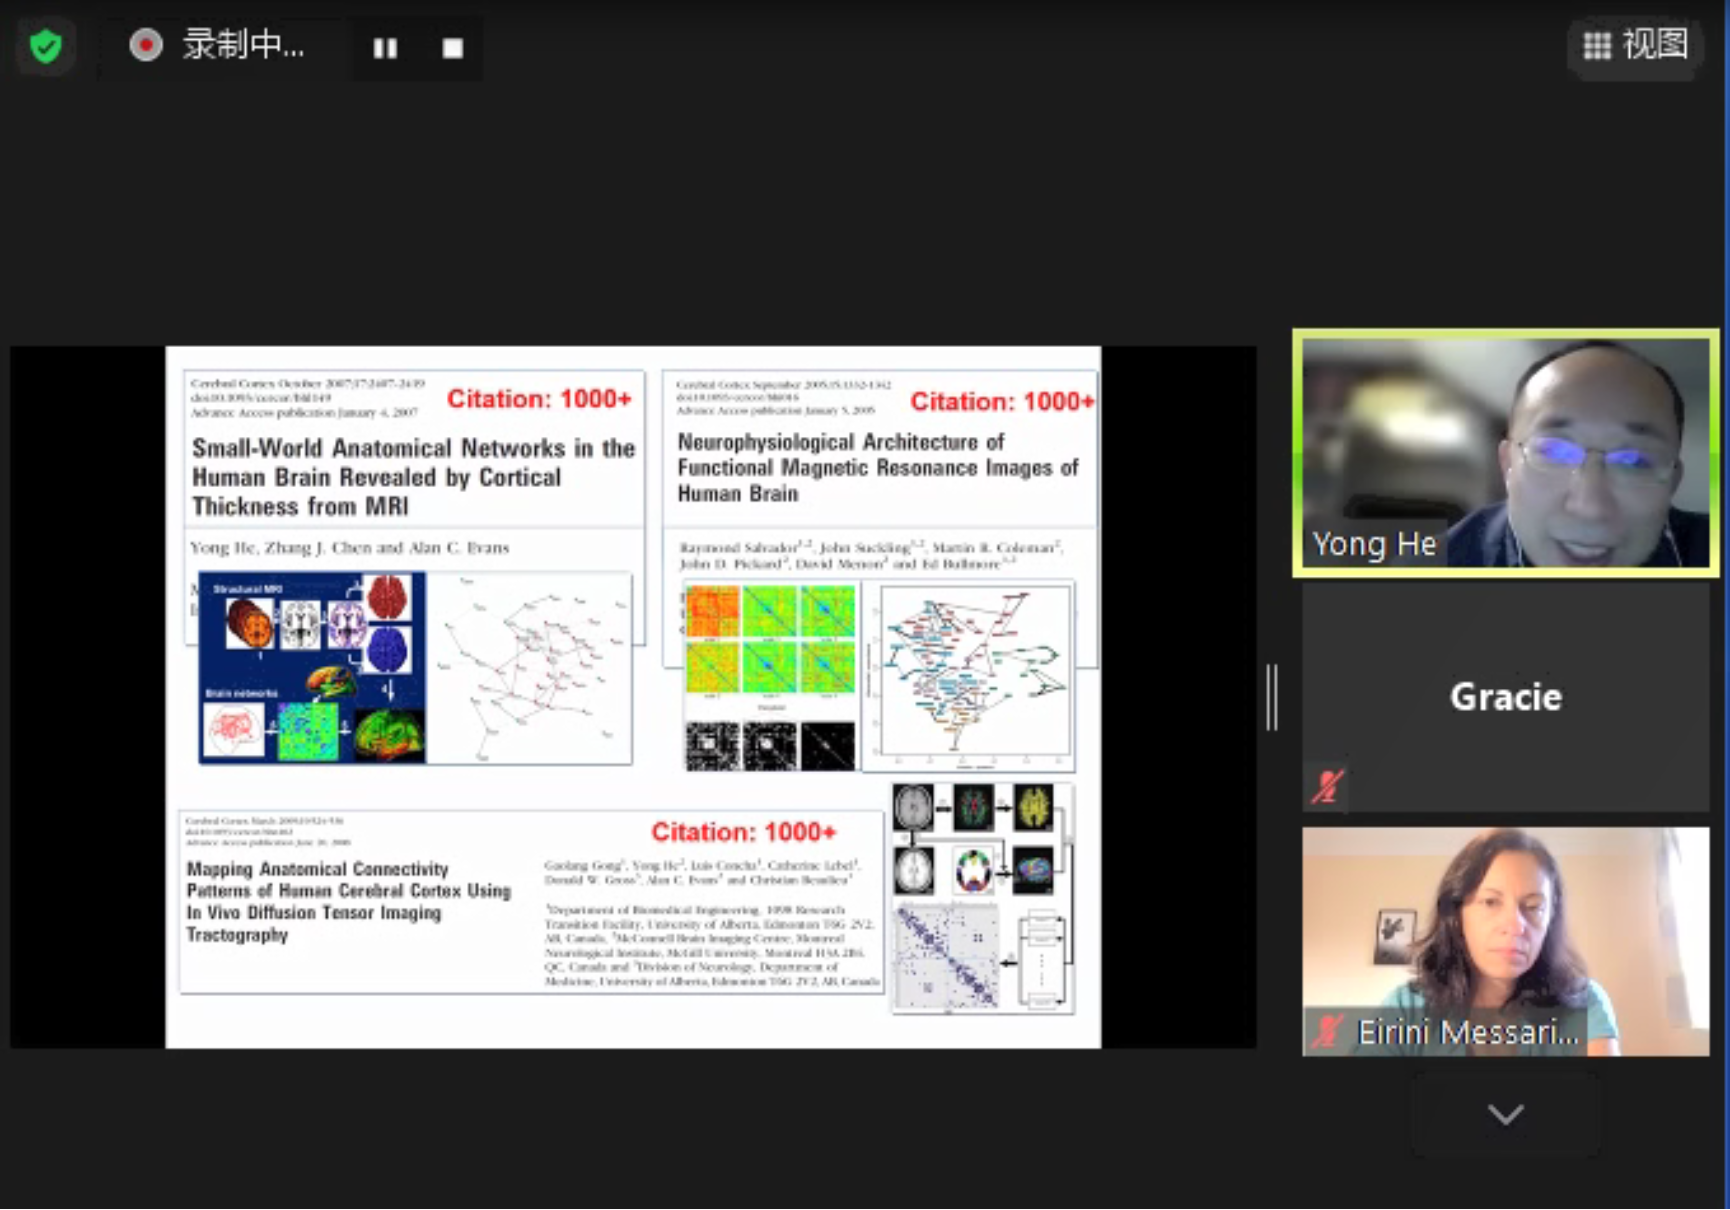Pause the meeting recording
Image resolution: width=1730 pixels, height=1210 pixels.
tap(385, 48)
